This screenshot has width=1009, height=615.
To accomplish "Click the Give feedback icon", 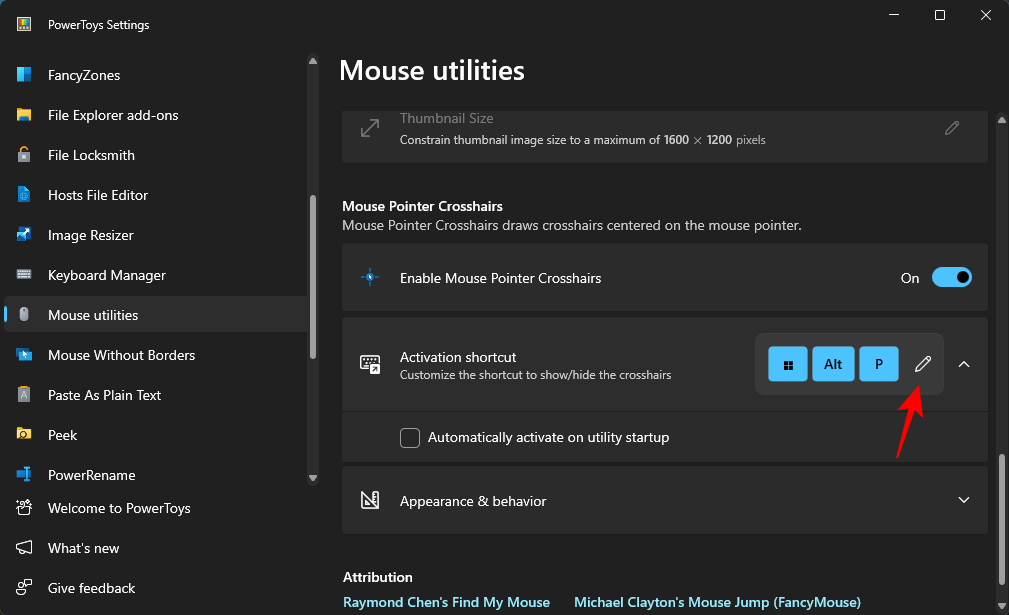I will (24, 587).
